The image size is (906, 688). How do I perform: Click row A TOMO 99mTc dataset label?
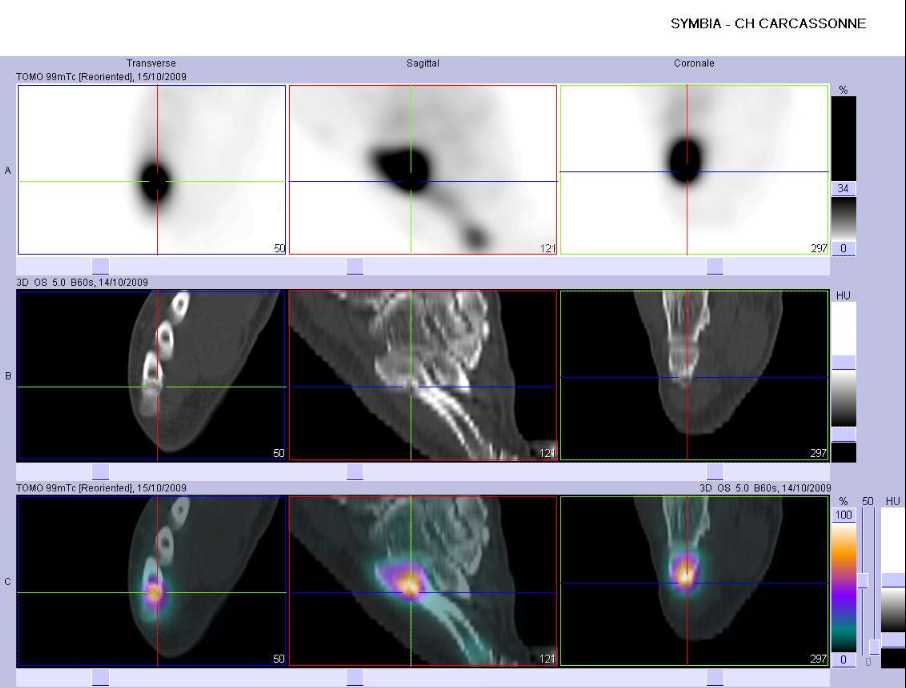[x=101, y=76]
